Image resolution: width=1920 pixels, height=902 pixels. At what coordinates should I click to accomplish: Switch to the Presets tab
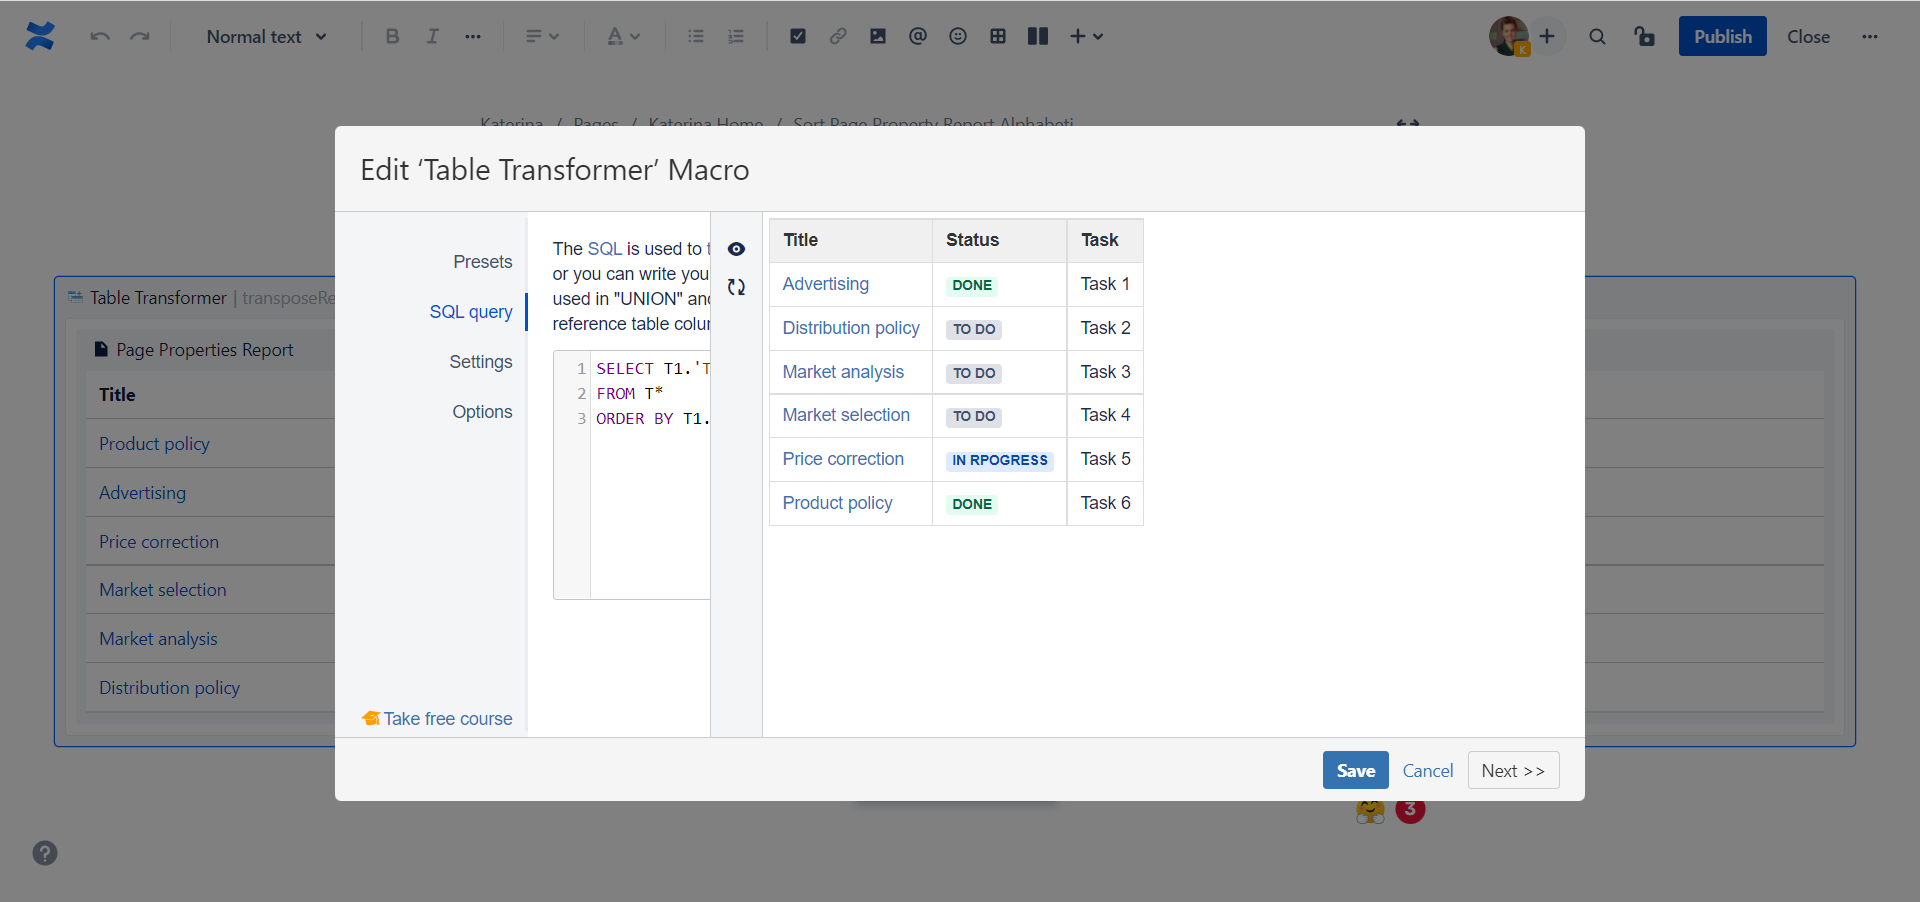(x=483, y=262)
